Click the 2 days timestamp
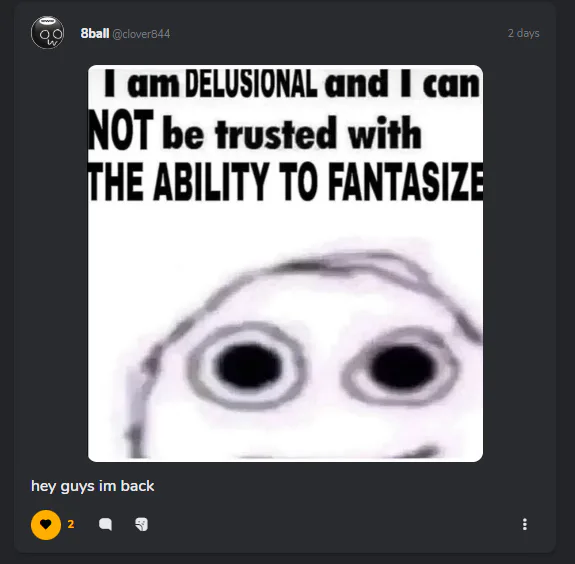 523,33
